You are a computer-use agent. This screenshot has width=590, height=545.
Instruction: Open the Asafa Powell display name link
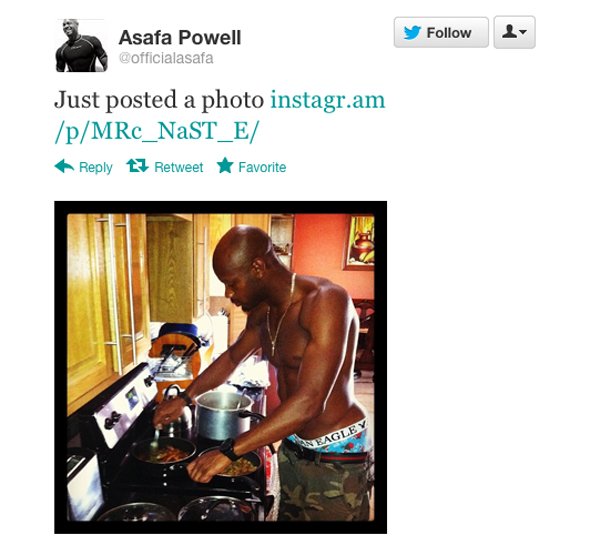[x=180, y=38]
